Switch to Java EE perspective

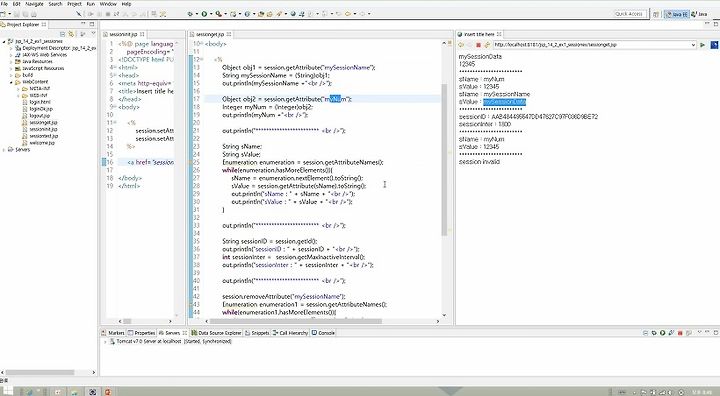click(x=677, y=14)
